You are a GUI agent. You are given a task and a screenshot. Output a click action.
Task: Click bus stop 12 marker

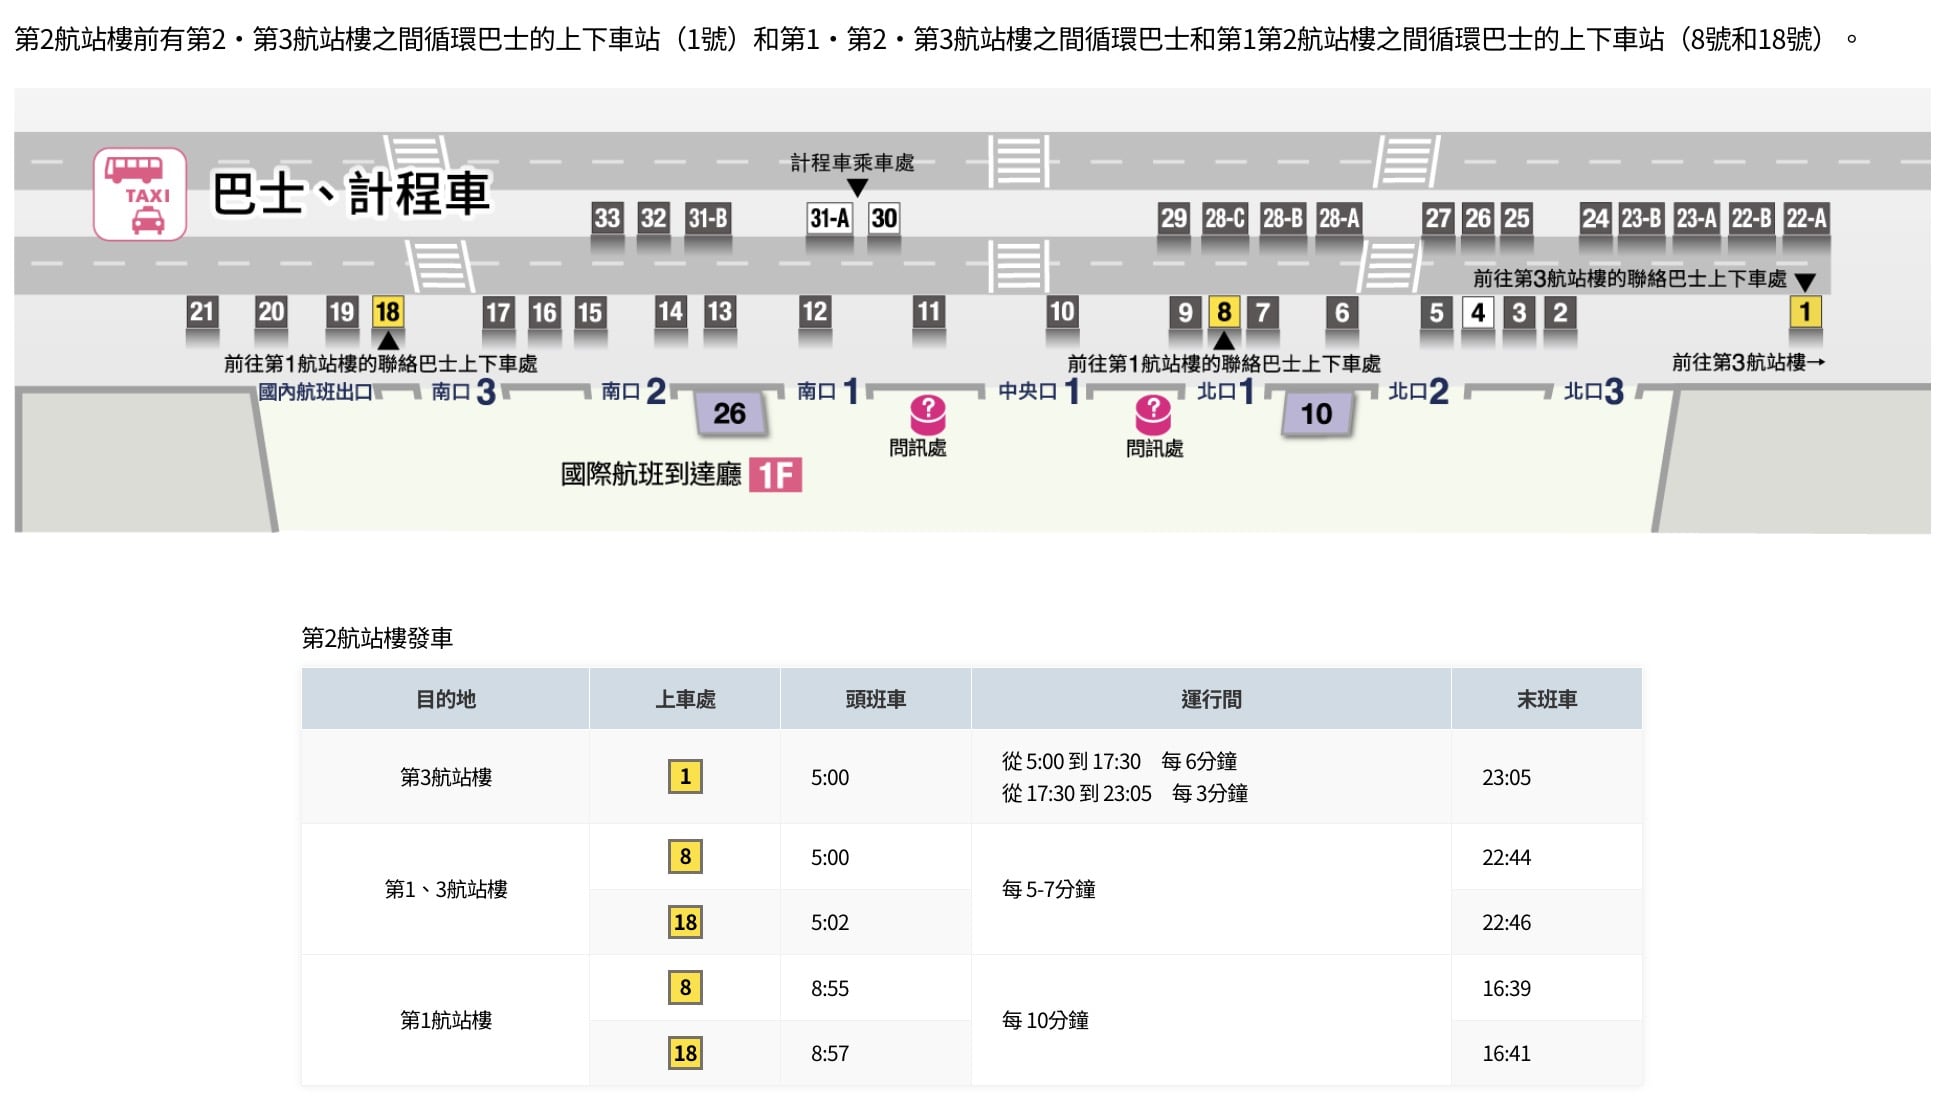(815, 312)
